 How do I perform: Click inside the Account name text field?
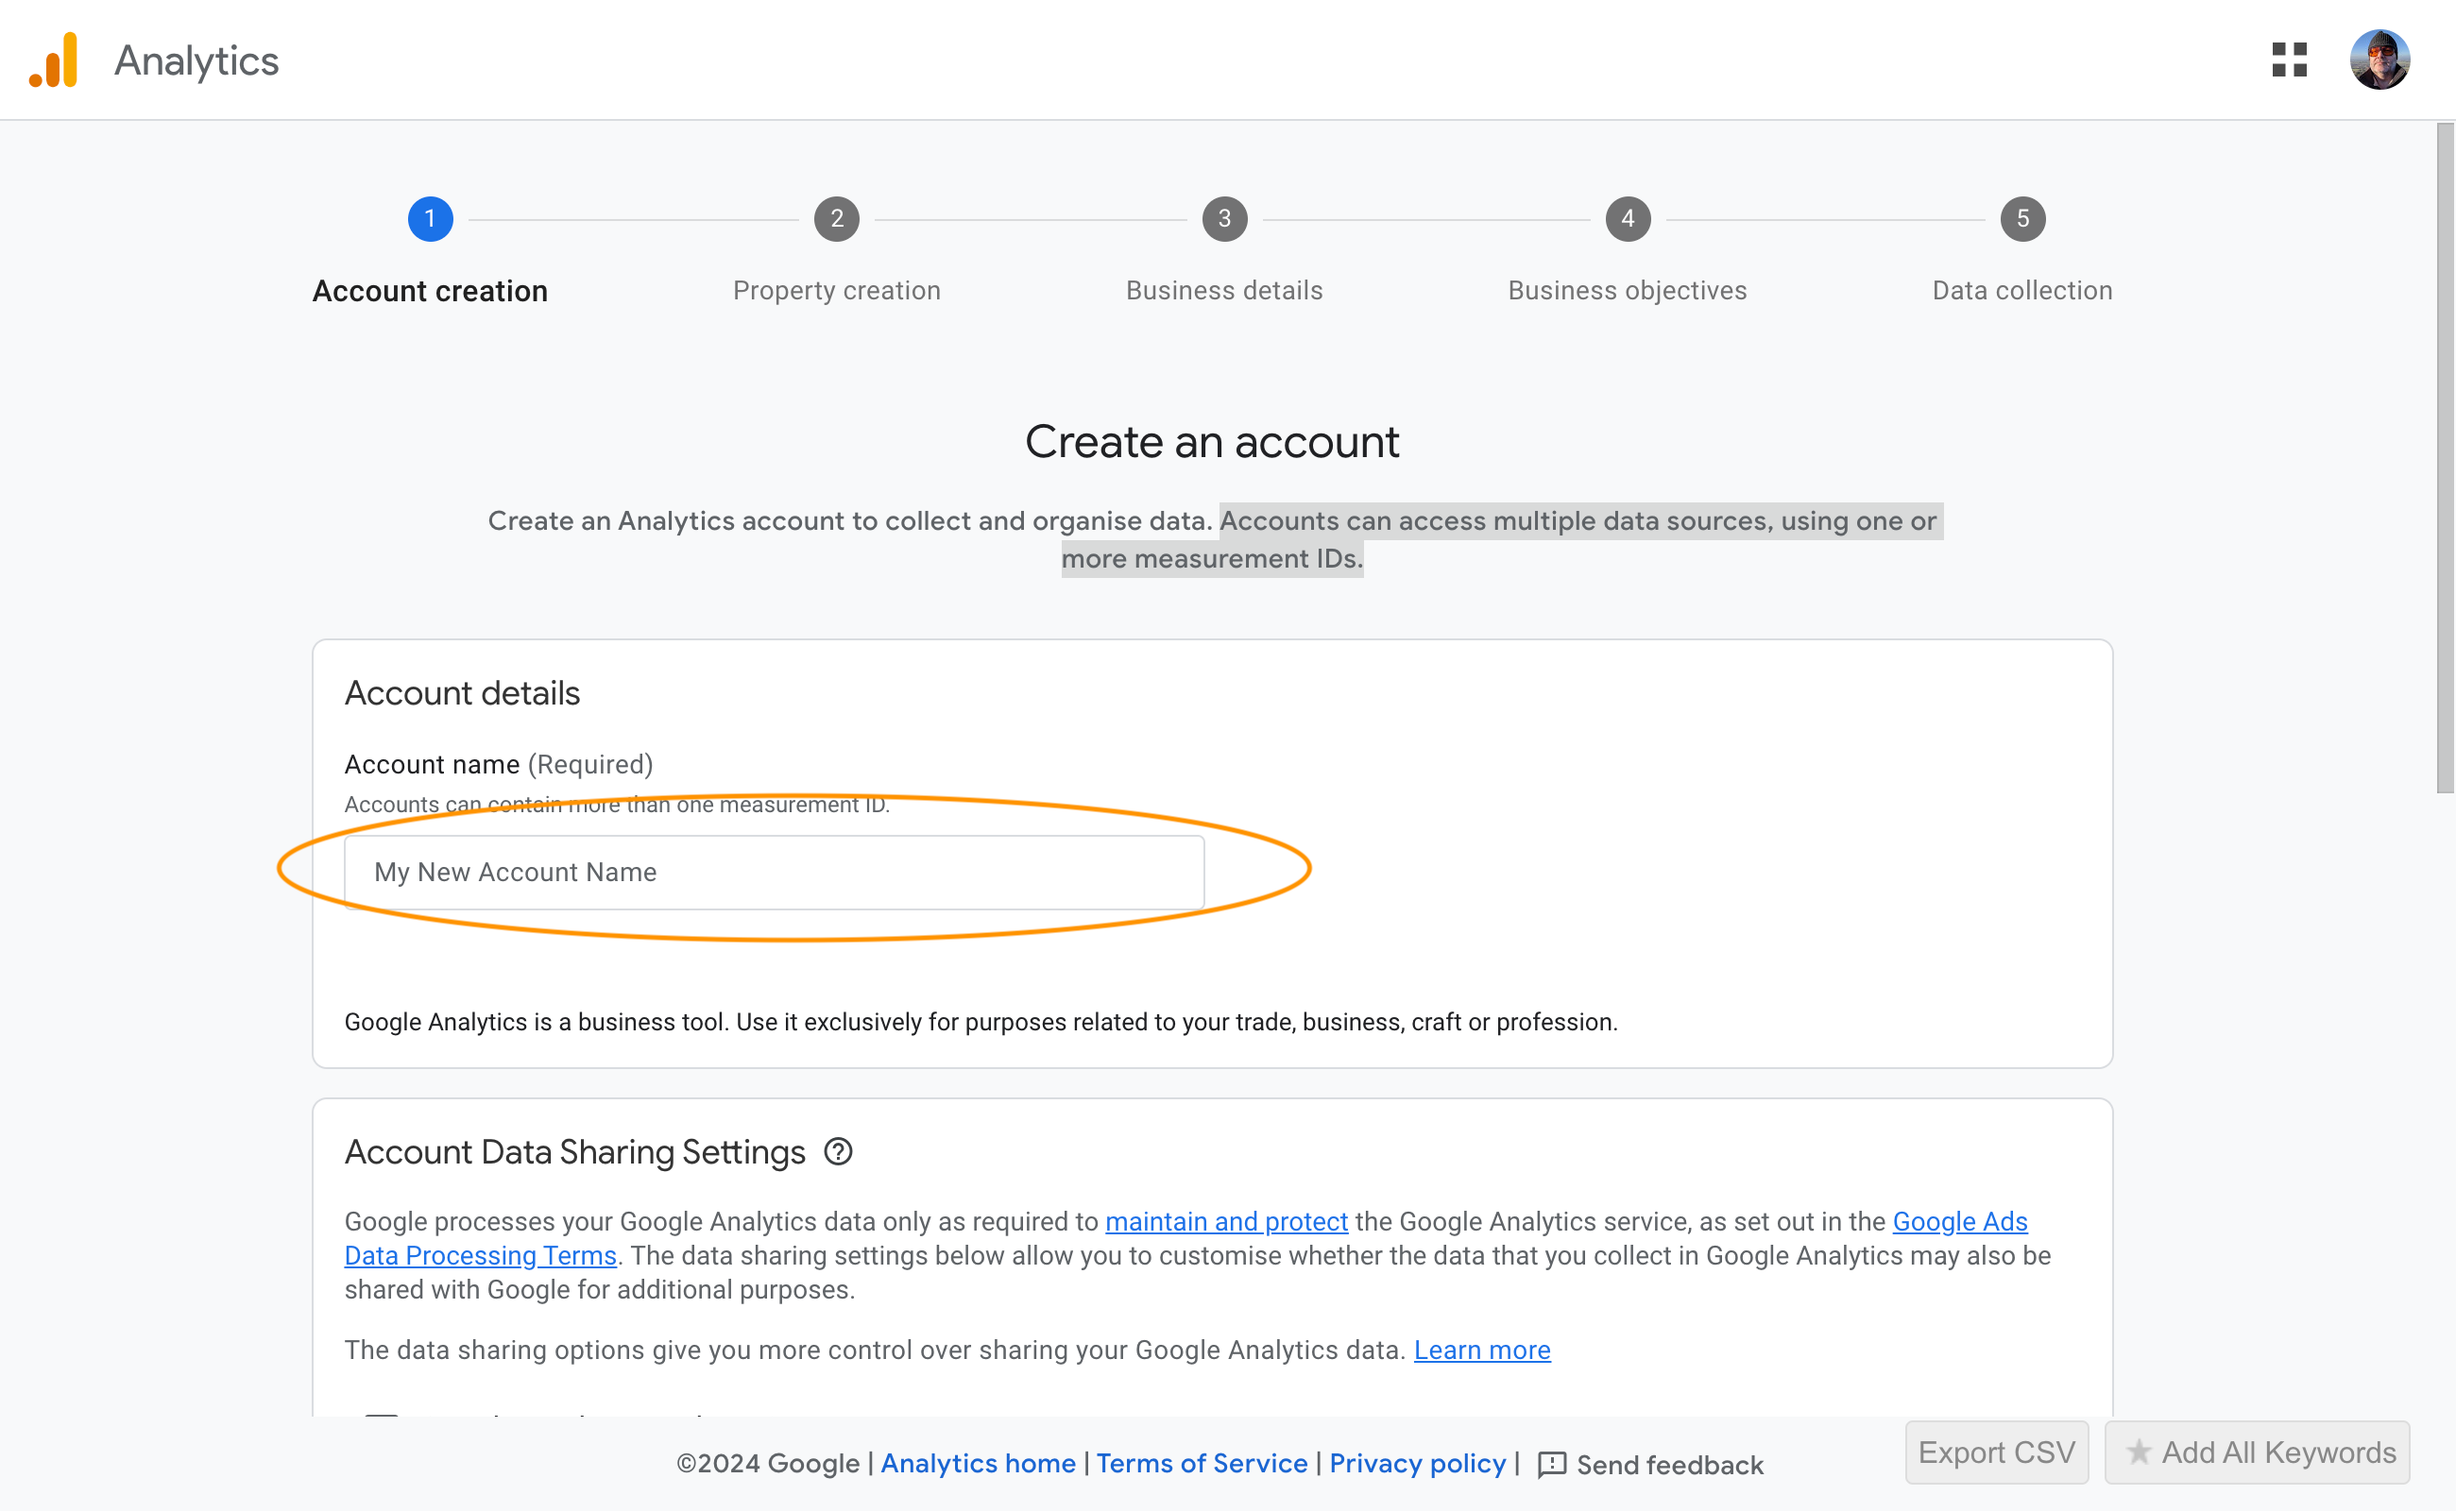point(774,871)
